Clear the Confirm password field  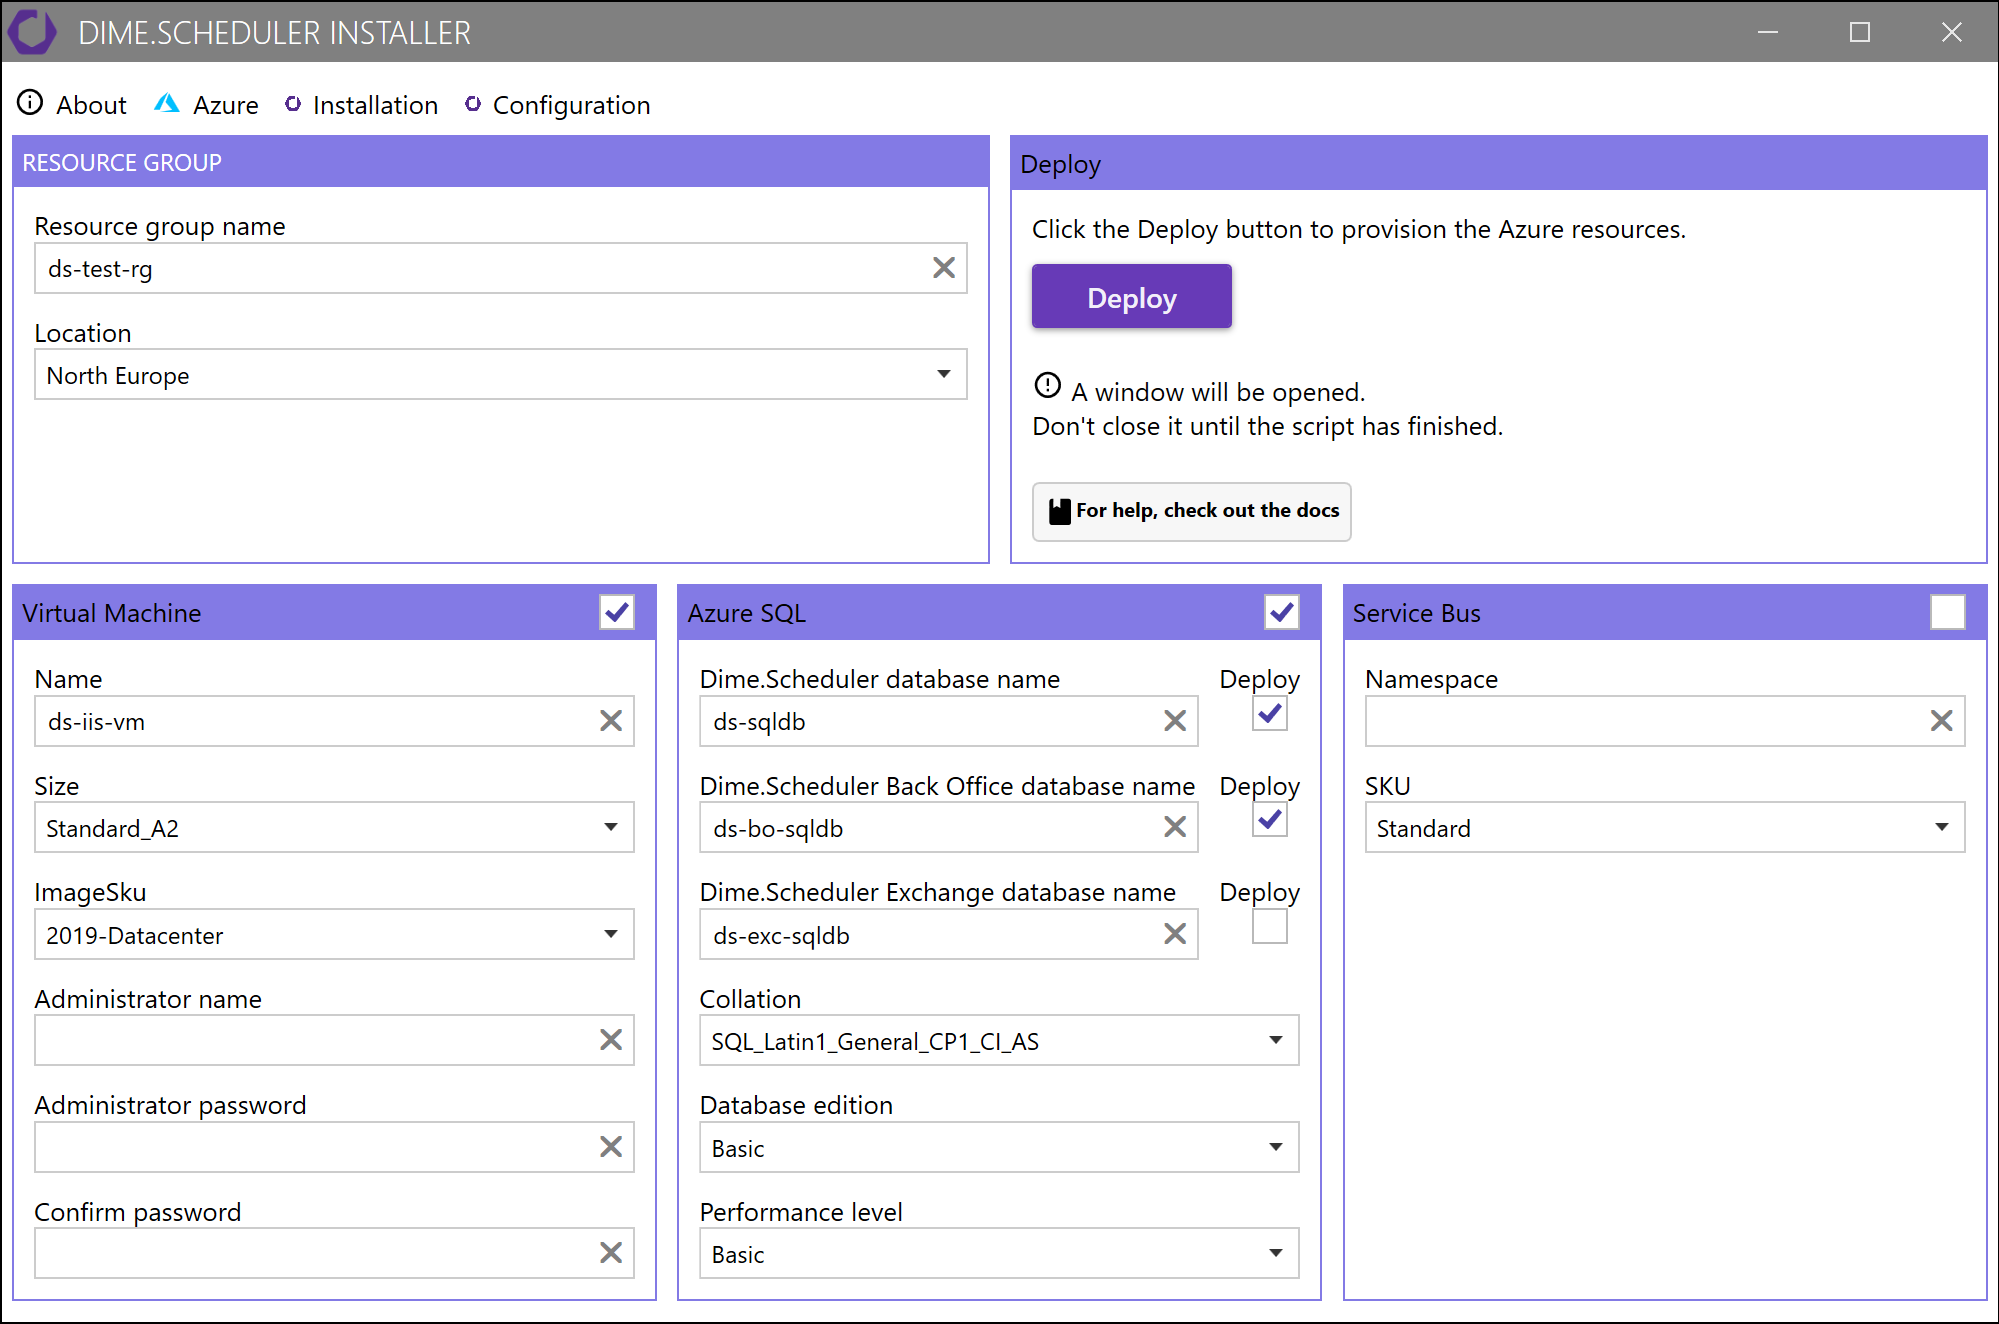611,1253
